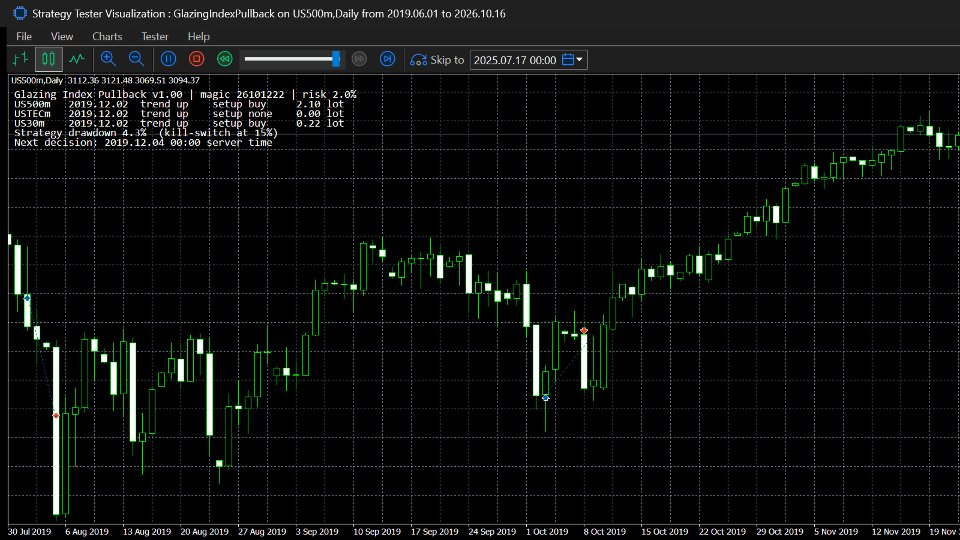Image resolution: width=960 pixels, height=540 pixels.
Task: Click the USTECm setup none row
Action: pyautogui.click(x=179, y=114)
